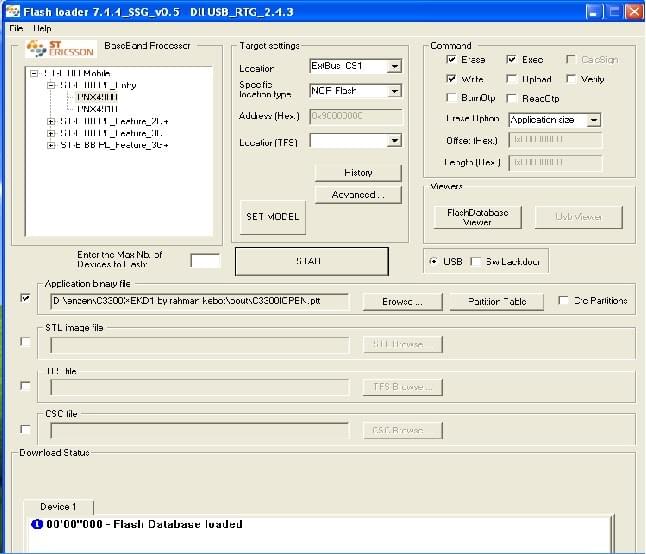
Task: Click the CSC file path field
Action: pos(199,430)
